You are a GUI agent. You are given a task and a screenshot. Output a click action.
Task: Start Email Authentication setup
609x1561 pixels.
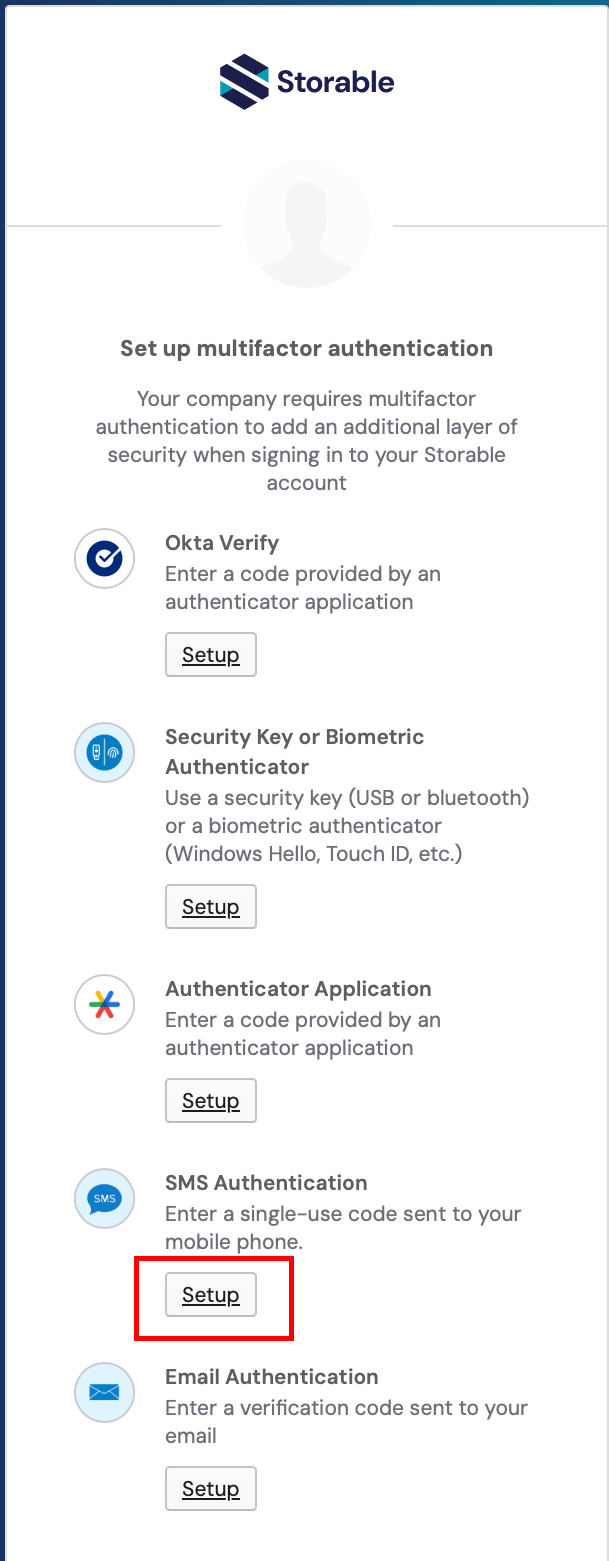(x=210, y=1489)
